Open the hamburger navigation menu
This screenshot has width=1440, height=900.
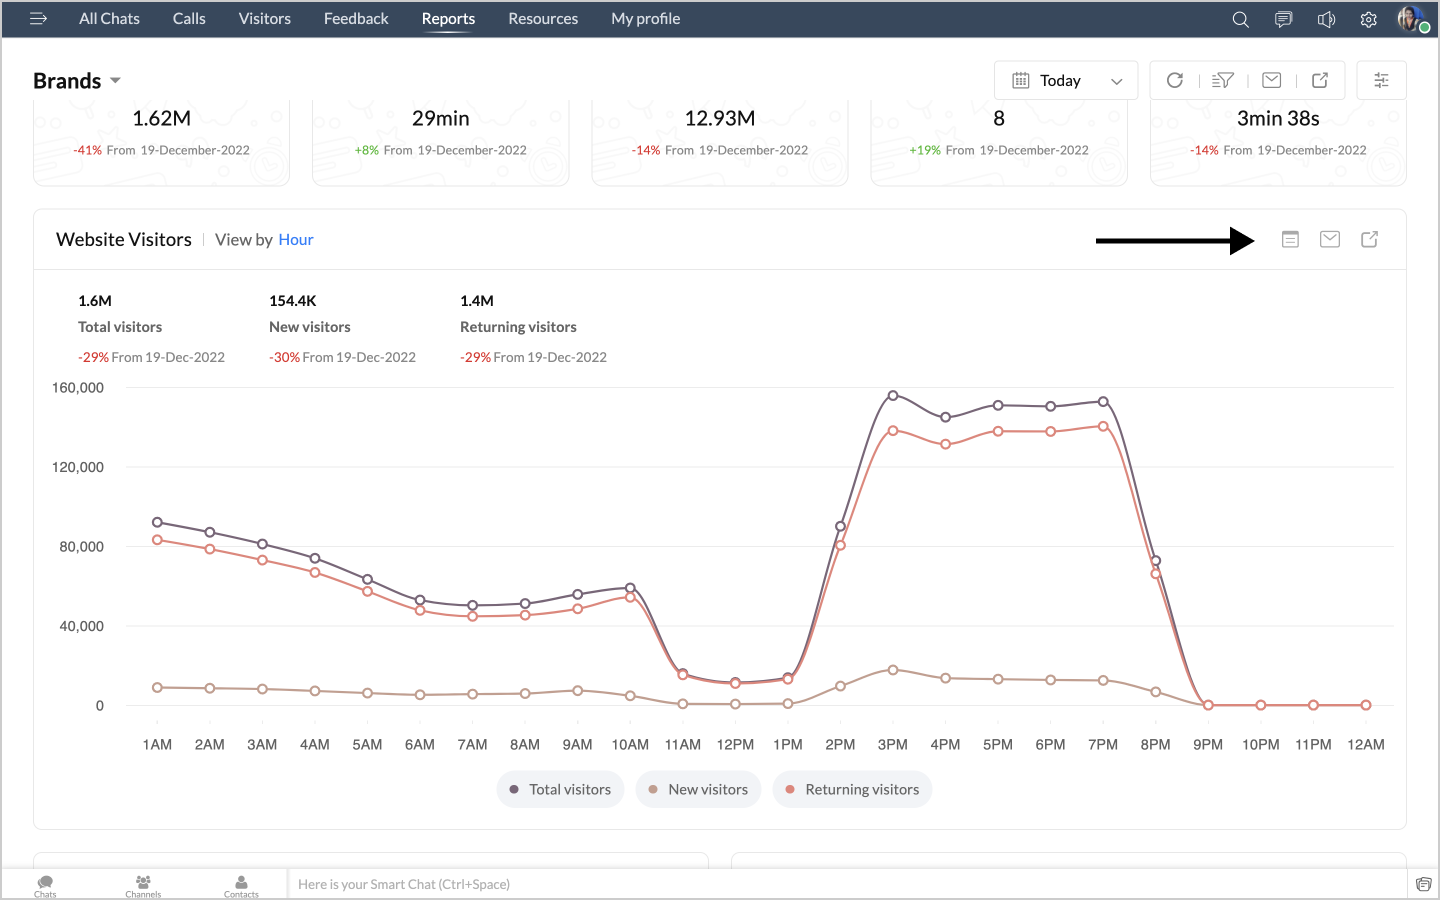pos(39,19)
